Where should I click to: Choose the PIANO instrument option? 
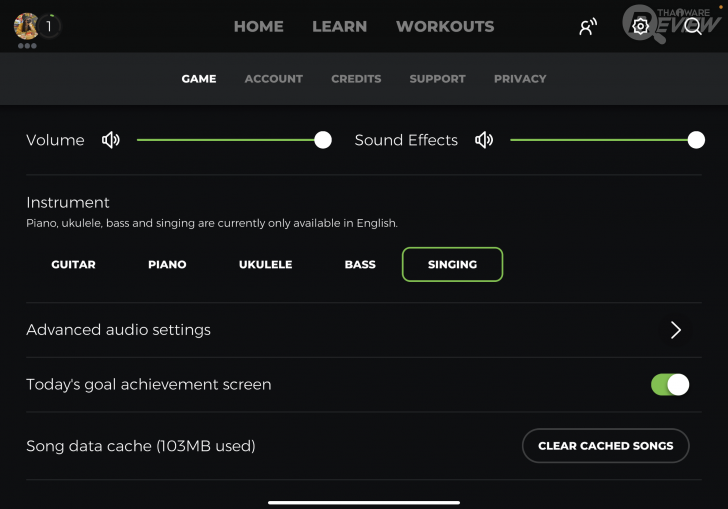pos(167,264)
